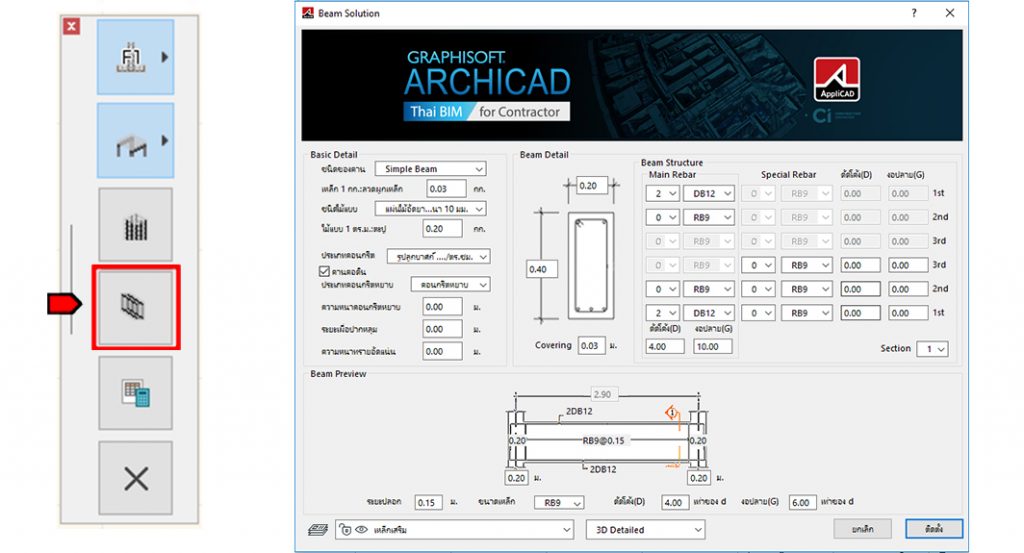Click the RB9@0.15 stirrup label in preview

[603, 441]
